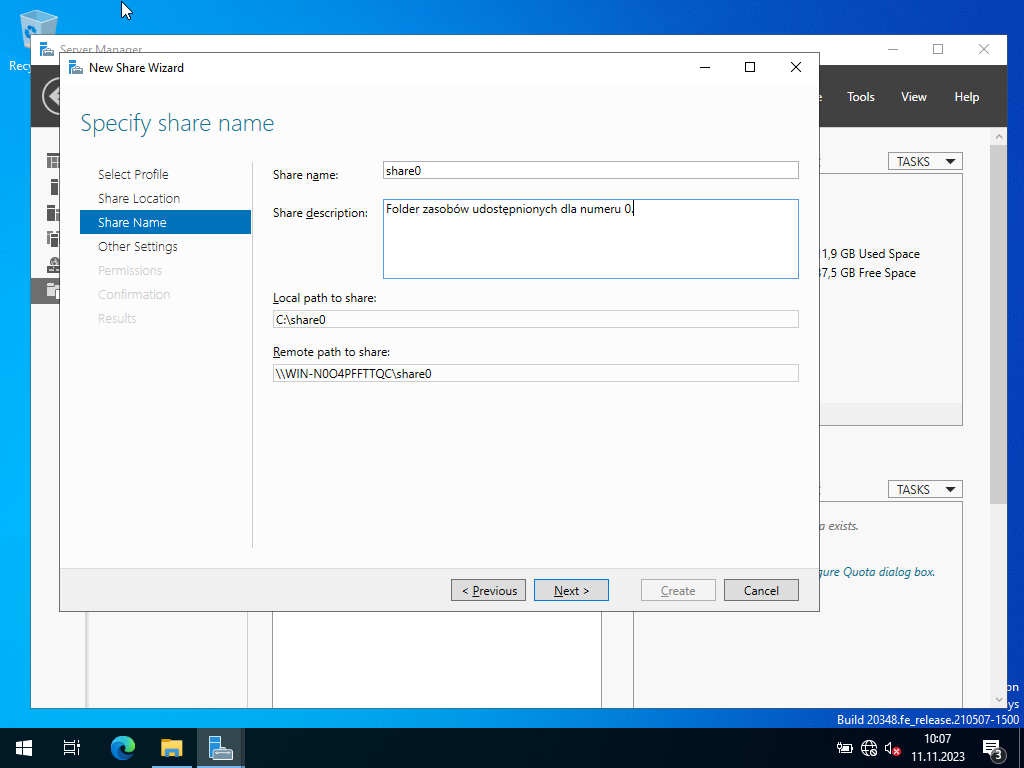Open the notification center icon
The width and height of the screenshot is (1024, 768).
pos(993,748)
